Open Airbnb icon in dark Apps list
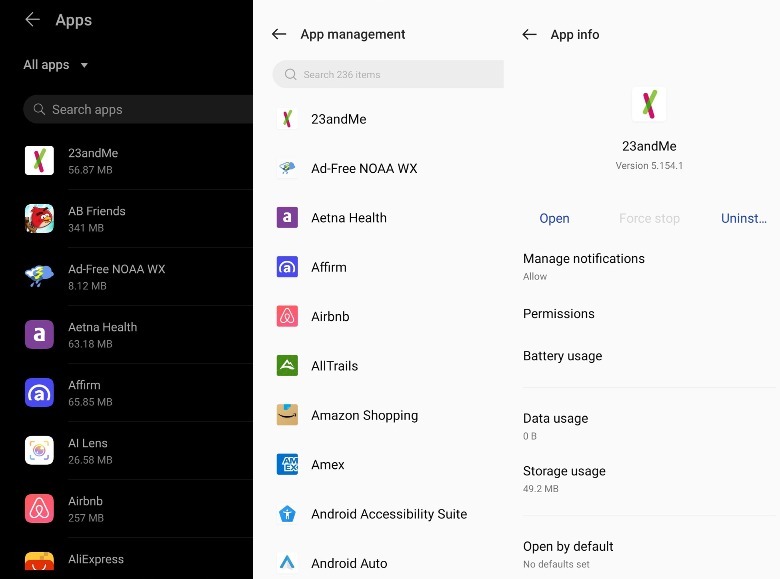This screenshot has width=780, height=579. coord(39,508)
